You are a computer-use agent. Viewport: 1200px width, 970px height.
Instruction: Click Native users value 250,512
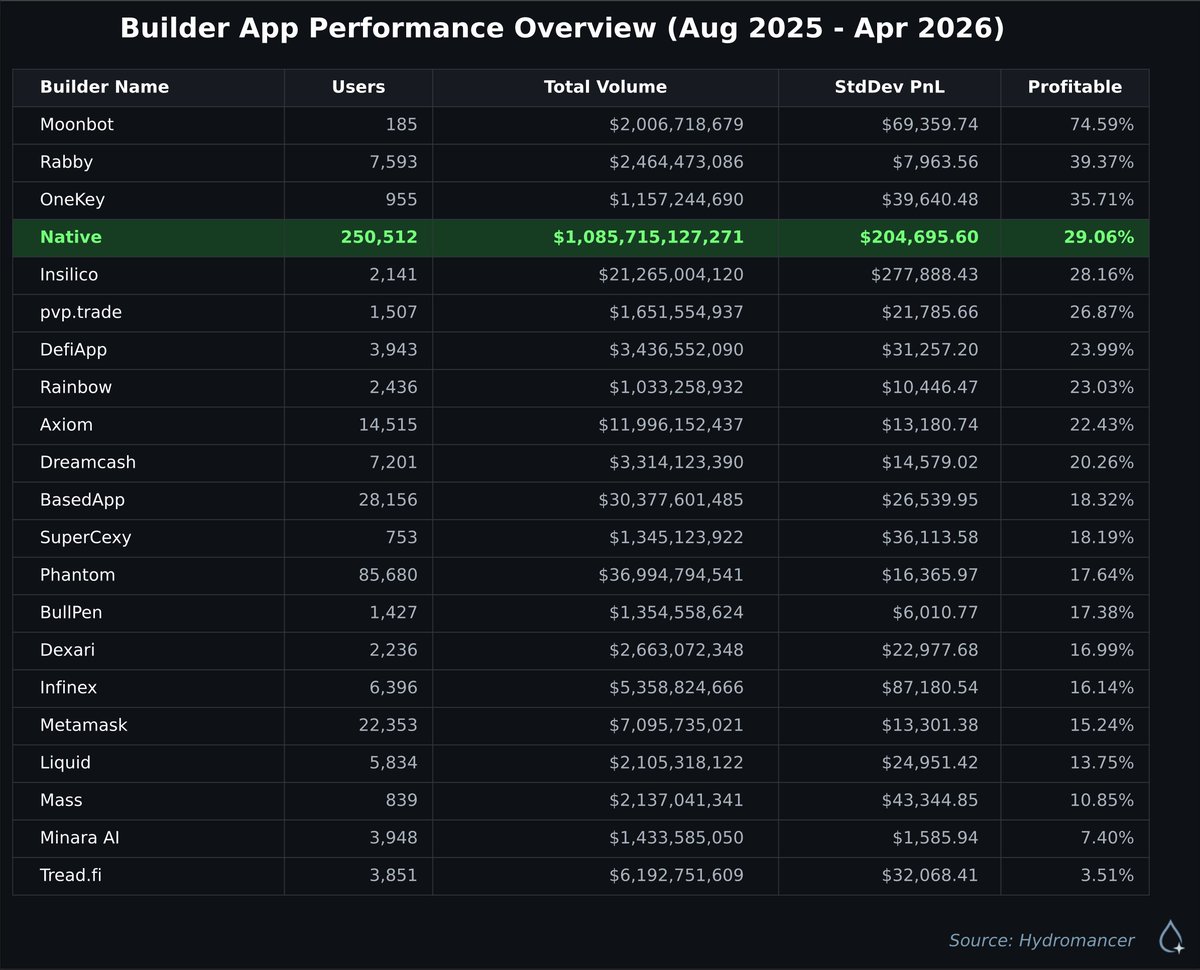pyautogui.click(x=379, y=237)
